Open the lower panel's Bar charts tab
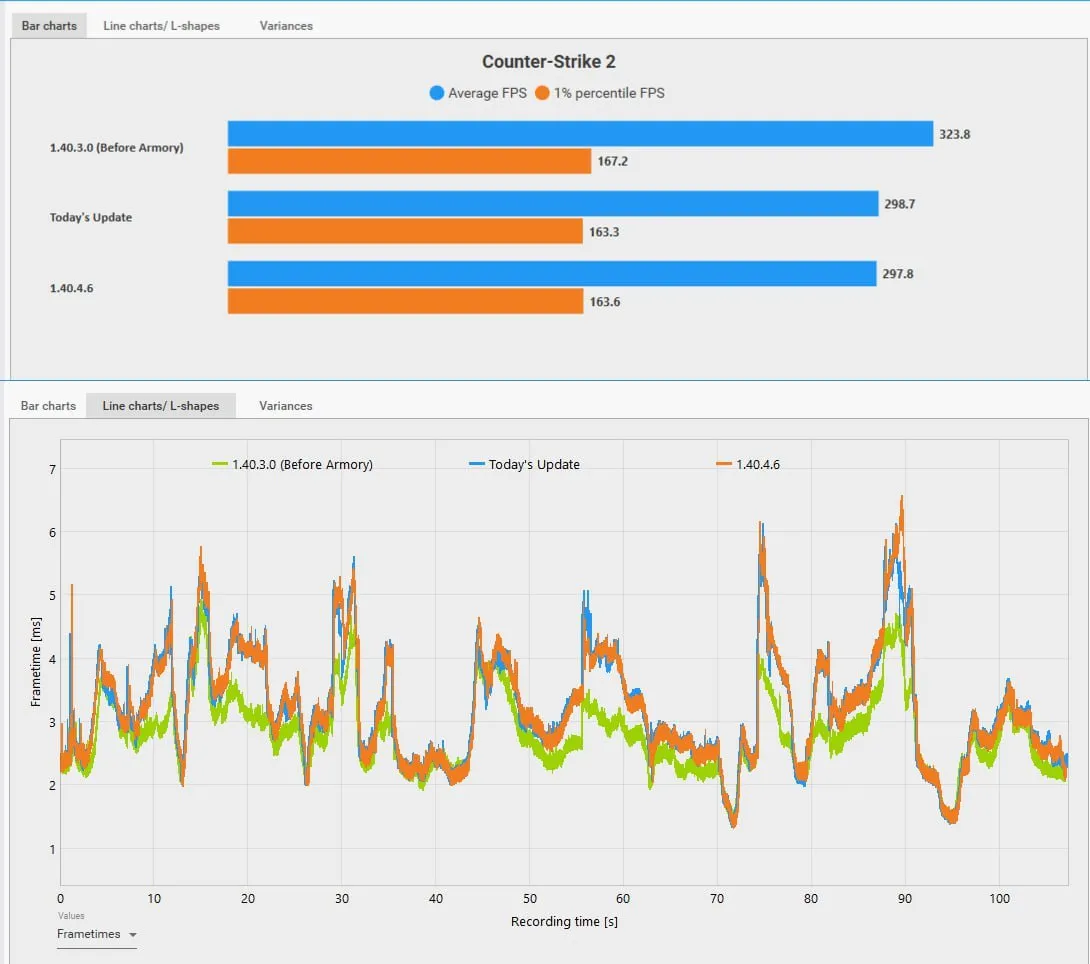Viewport: 1090px width, 964px height. (48, 406)
